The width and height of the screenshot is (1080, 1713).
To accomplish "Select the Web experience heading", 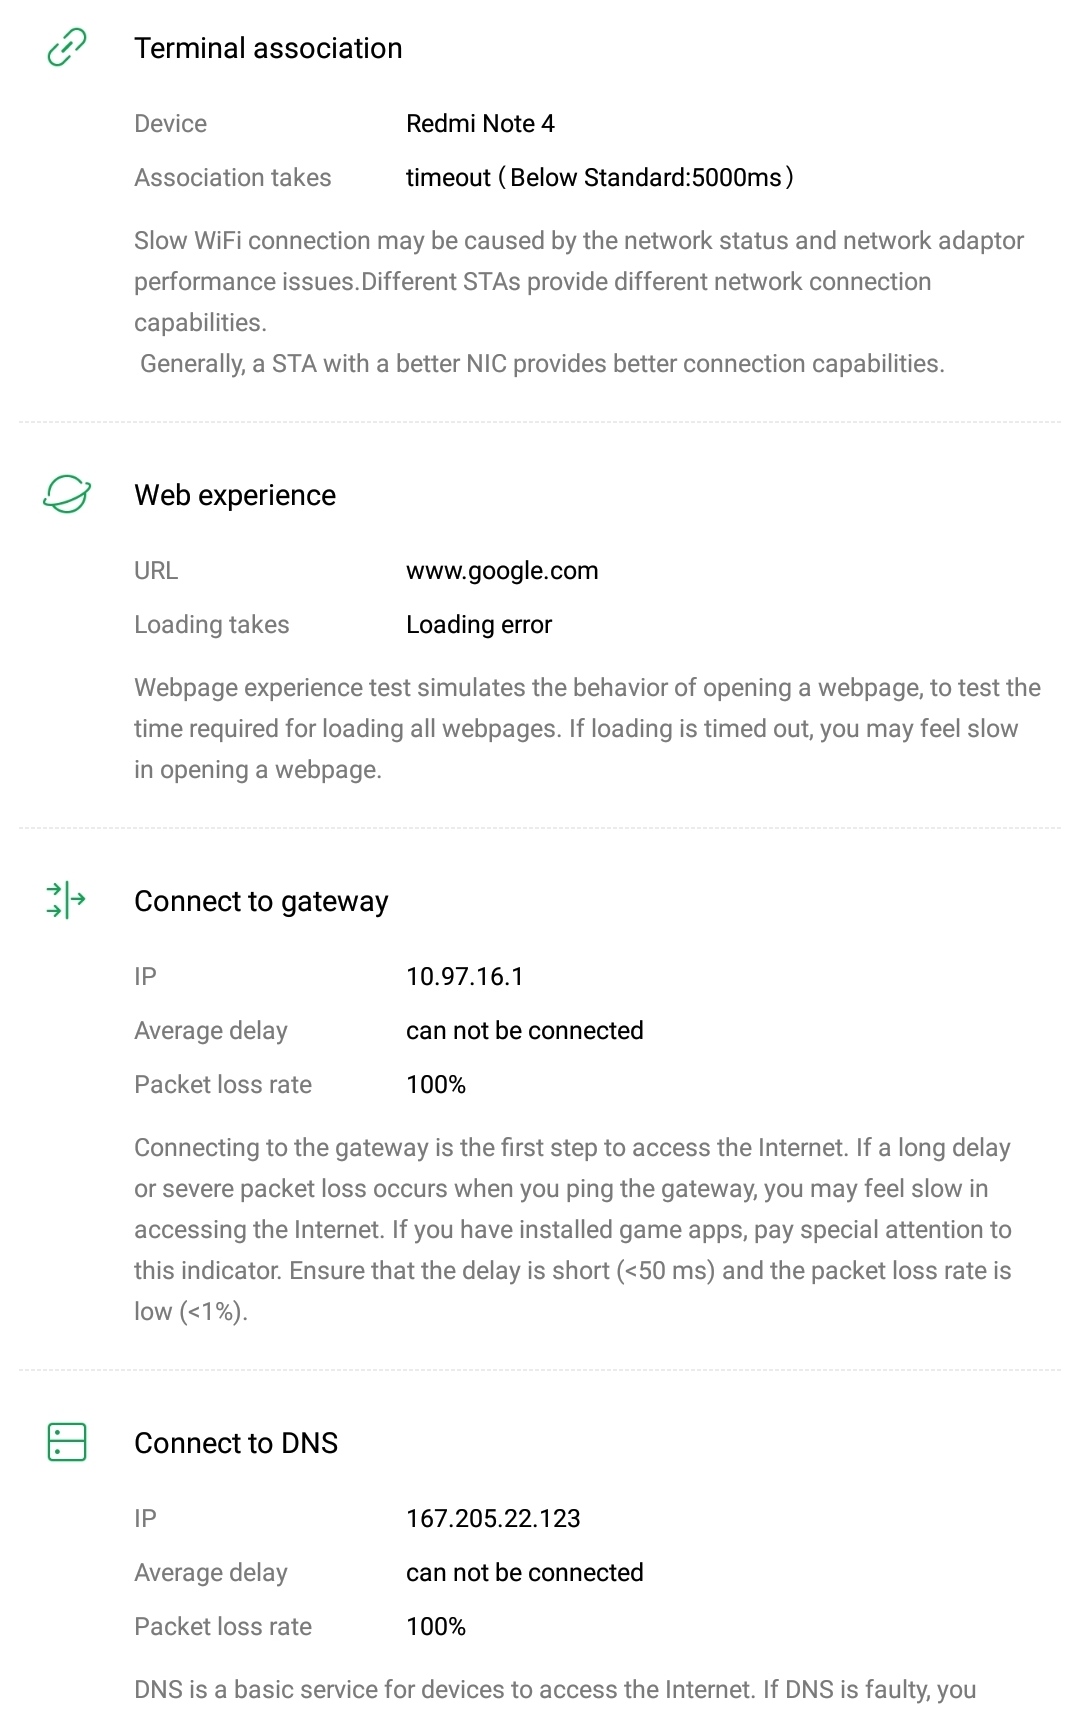I will (235, 495).
